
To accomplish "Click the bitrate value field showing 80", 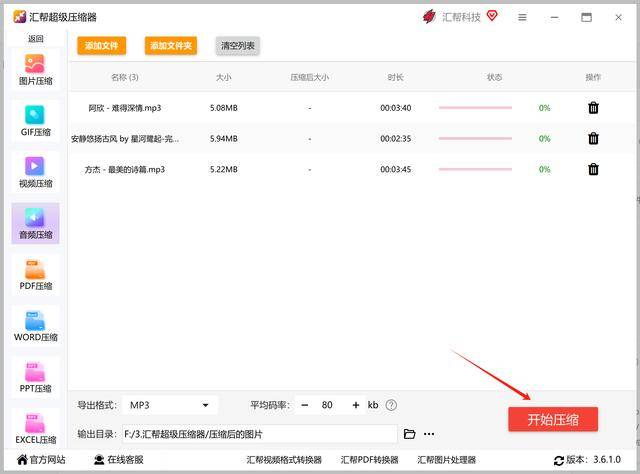I will point(327,405).
